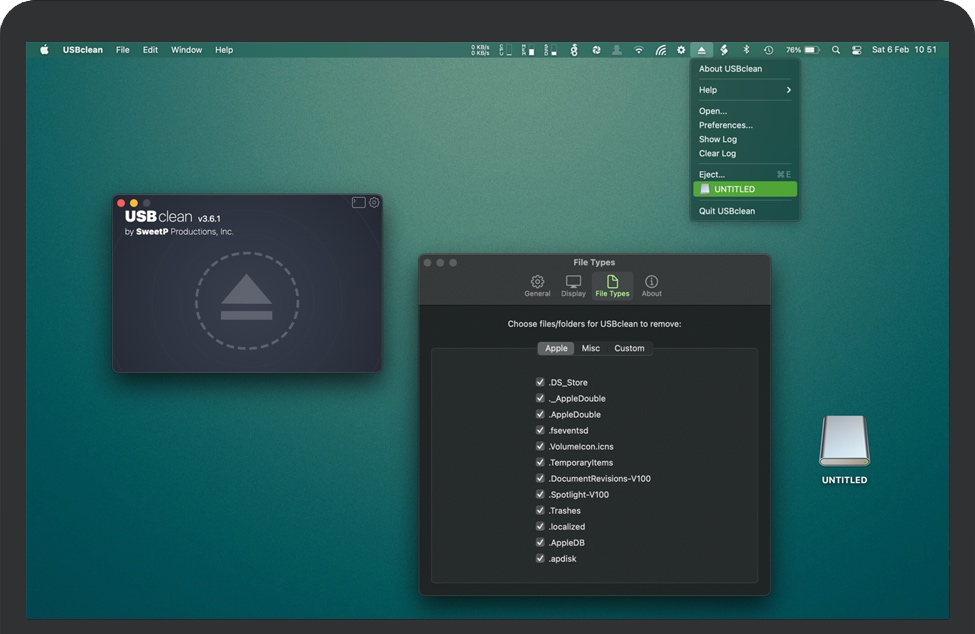
Task: Open the Window menu in menu bar
Action: click(186, 50)
